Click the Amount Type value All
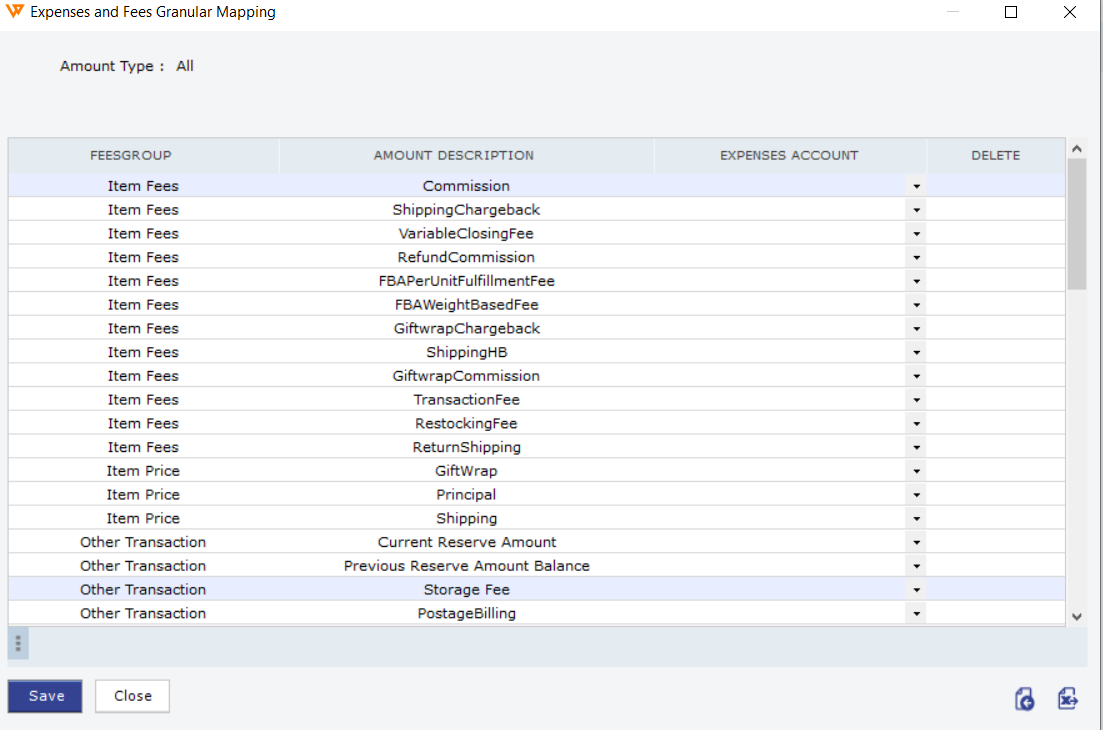1103x730 pixels. tap(184, 66)
